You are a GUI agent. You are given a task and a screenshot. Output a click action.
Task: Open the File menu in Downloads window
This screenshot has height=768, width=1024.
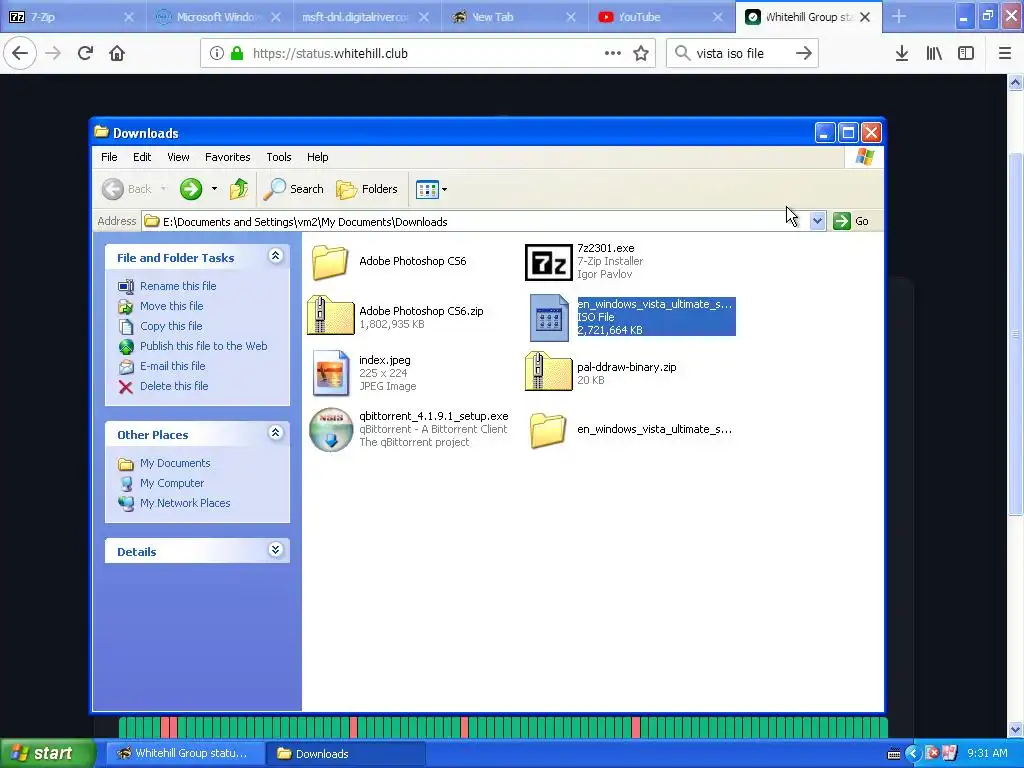[109, 157]
